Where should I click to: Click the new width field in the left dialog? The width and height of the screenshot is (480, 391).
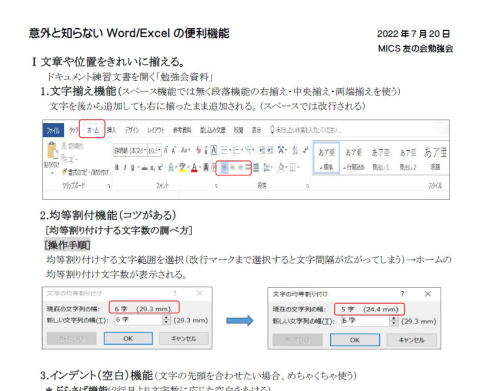tap(138, 320)
